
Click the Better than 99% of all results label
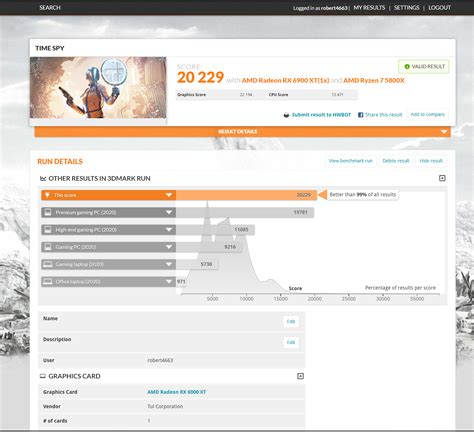pyautogui.click(x=363, y=195)
